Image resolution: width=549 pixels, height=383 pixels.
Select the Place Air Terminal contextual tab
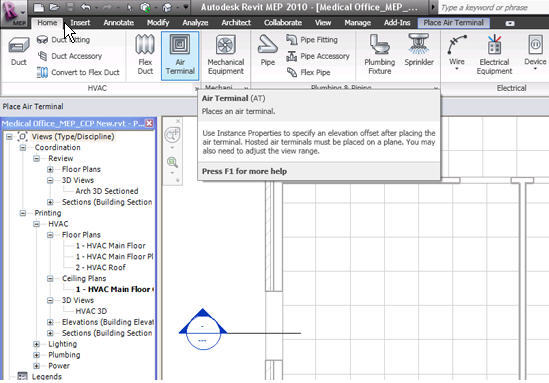(454, 23)
